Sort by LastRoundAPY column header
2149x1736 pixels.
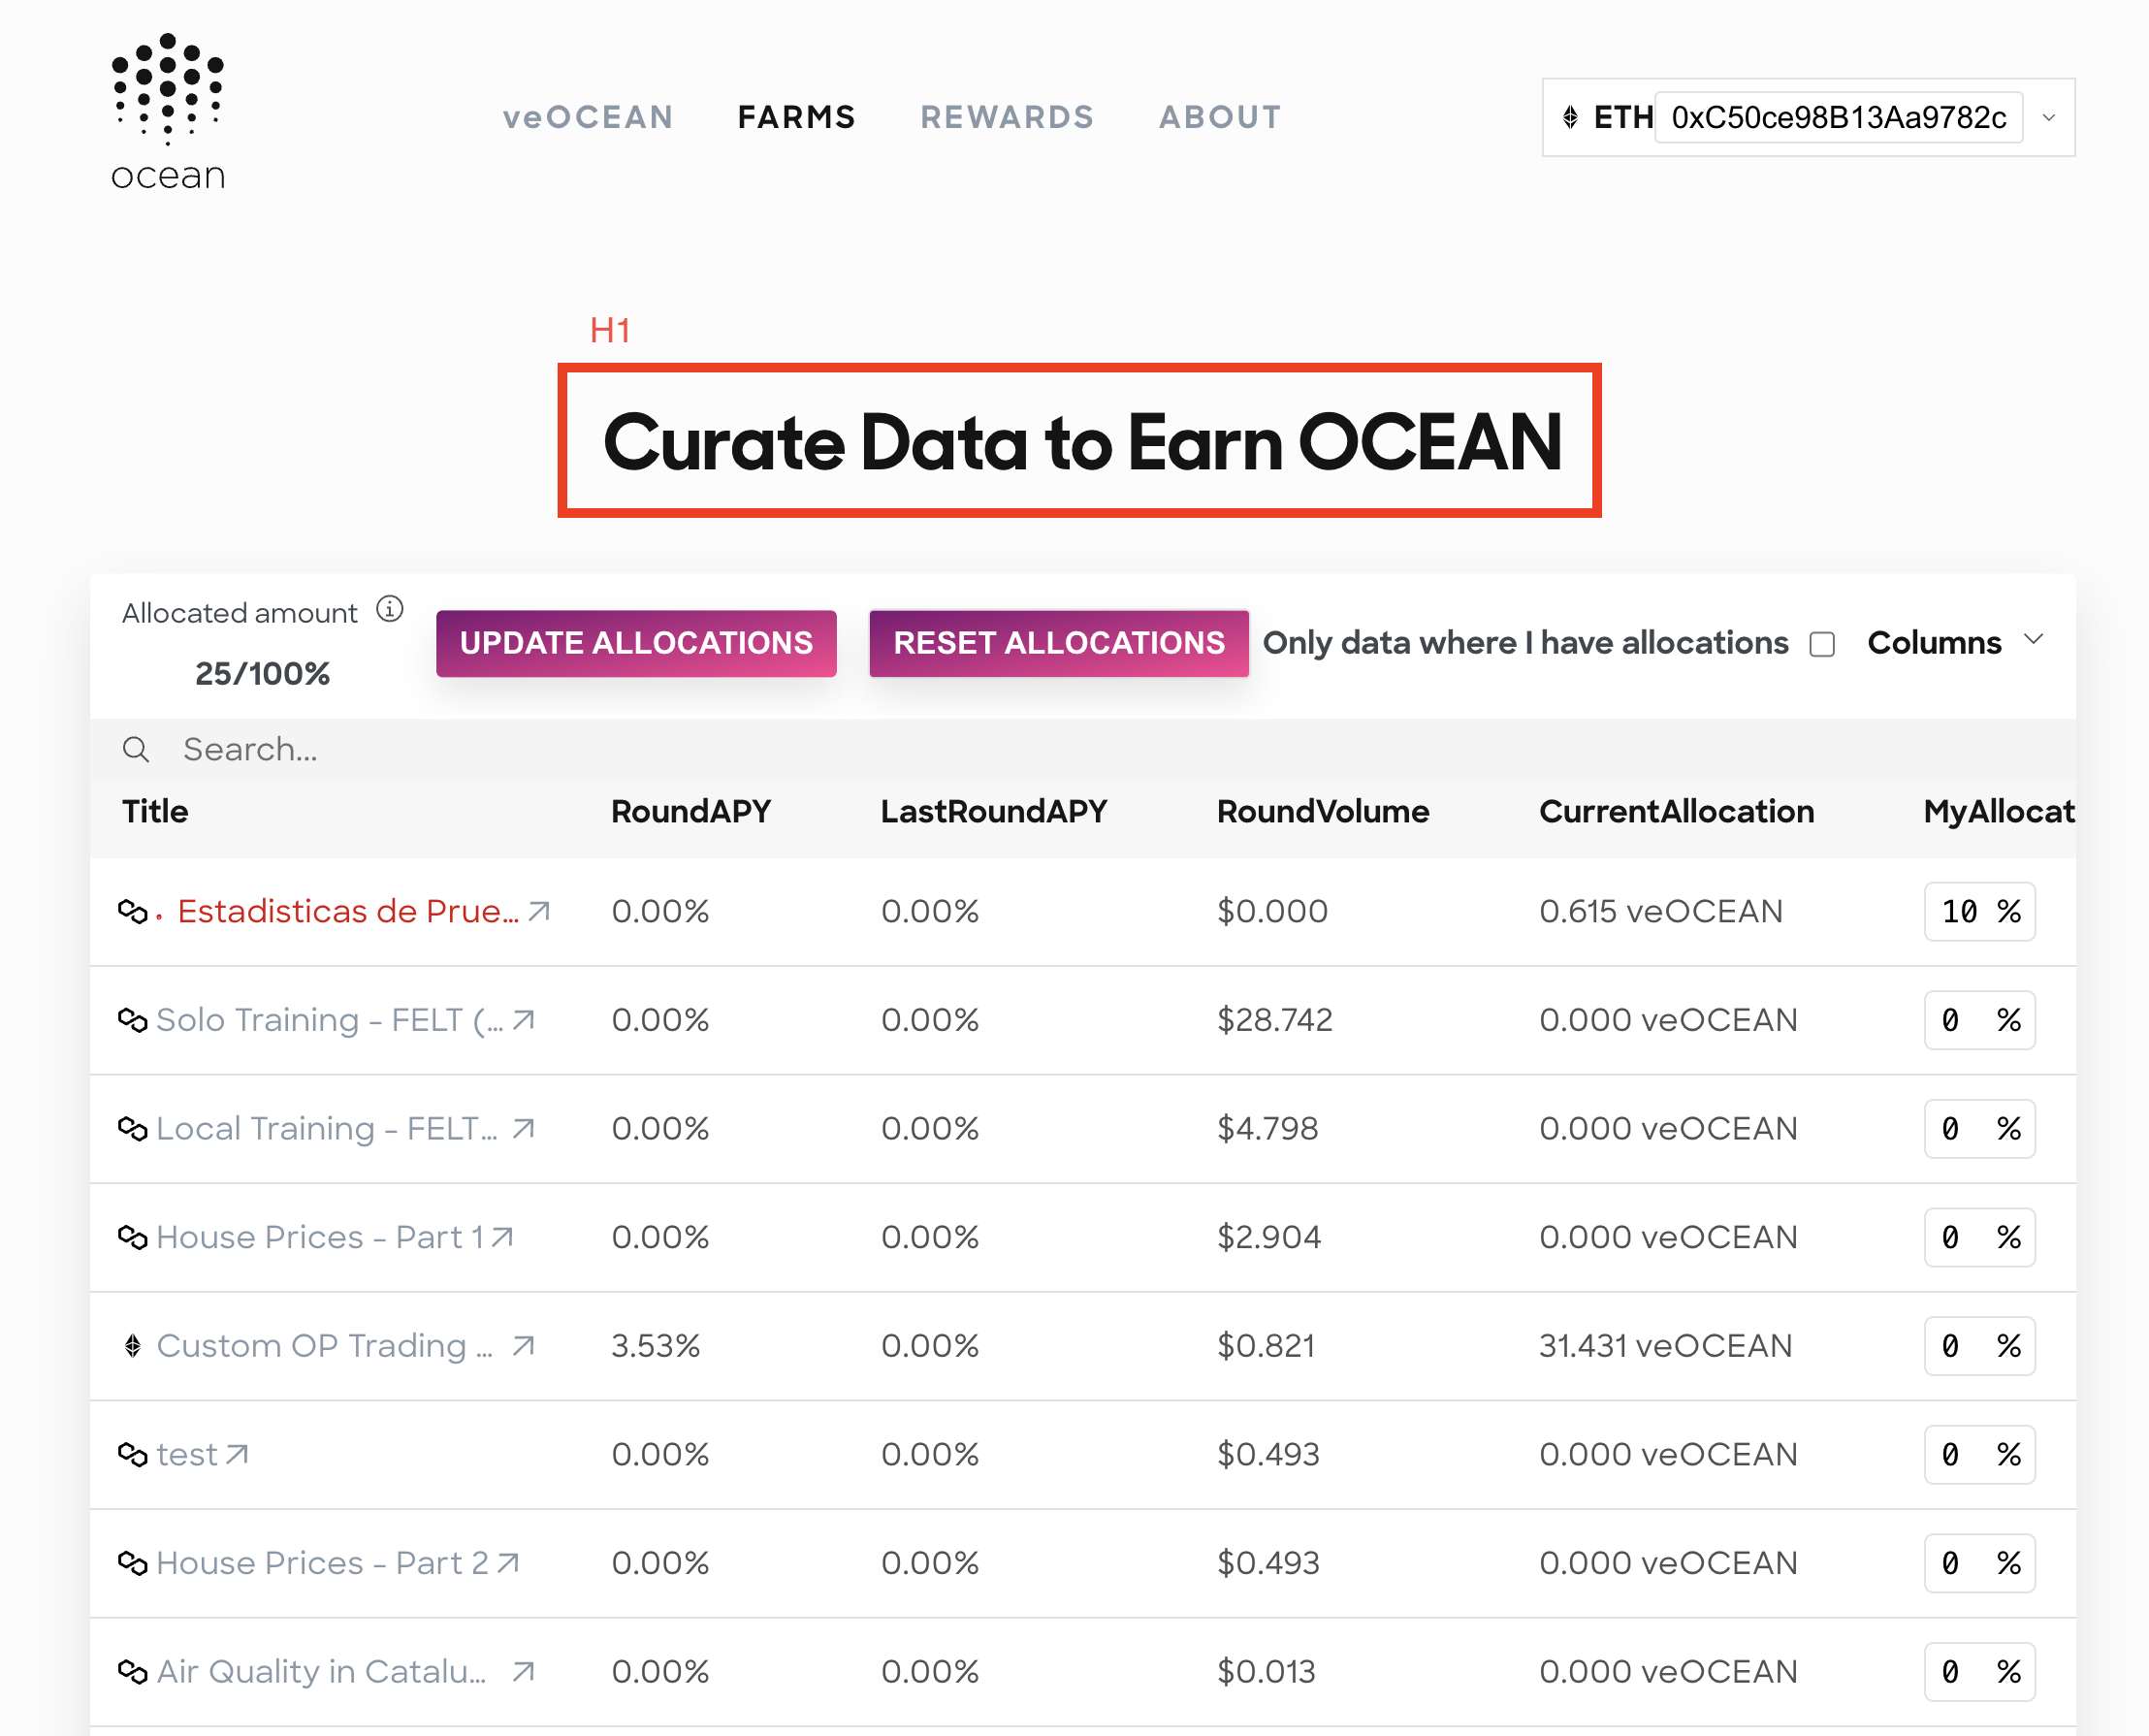994,811
